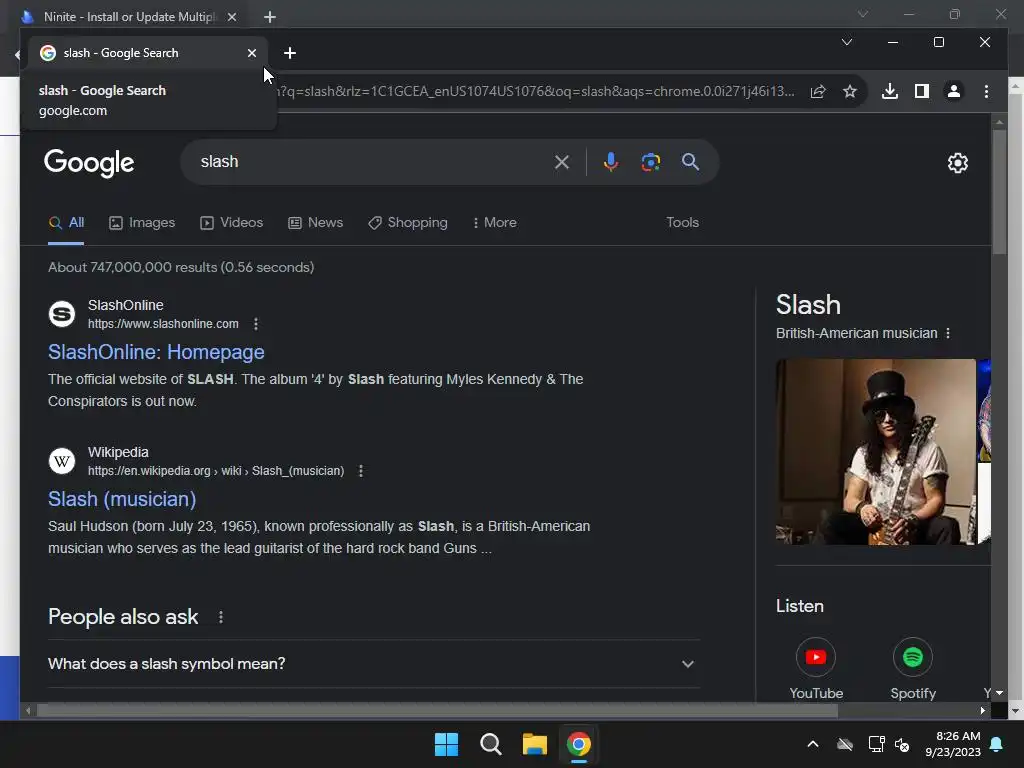Click the magnifier search button
1024x768 pixels.
click(690, 162)
